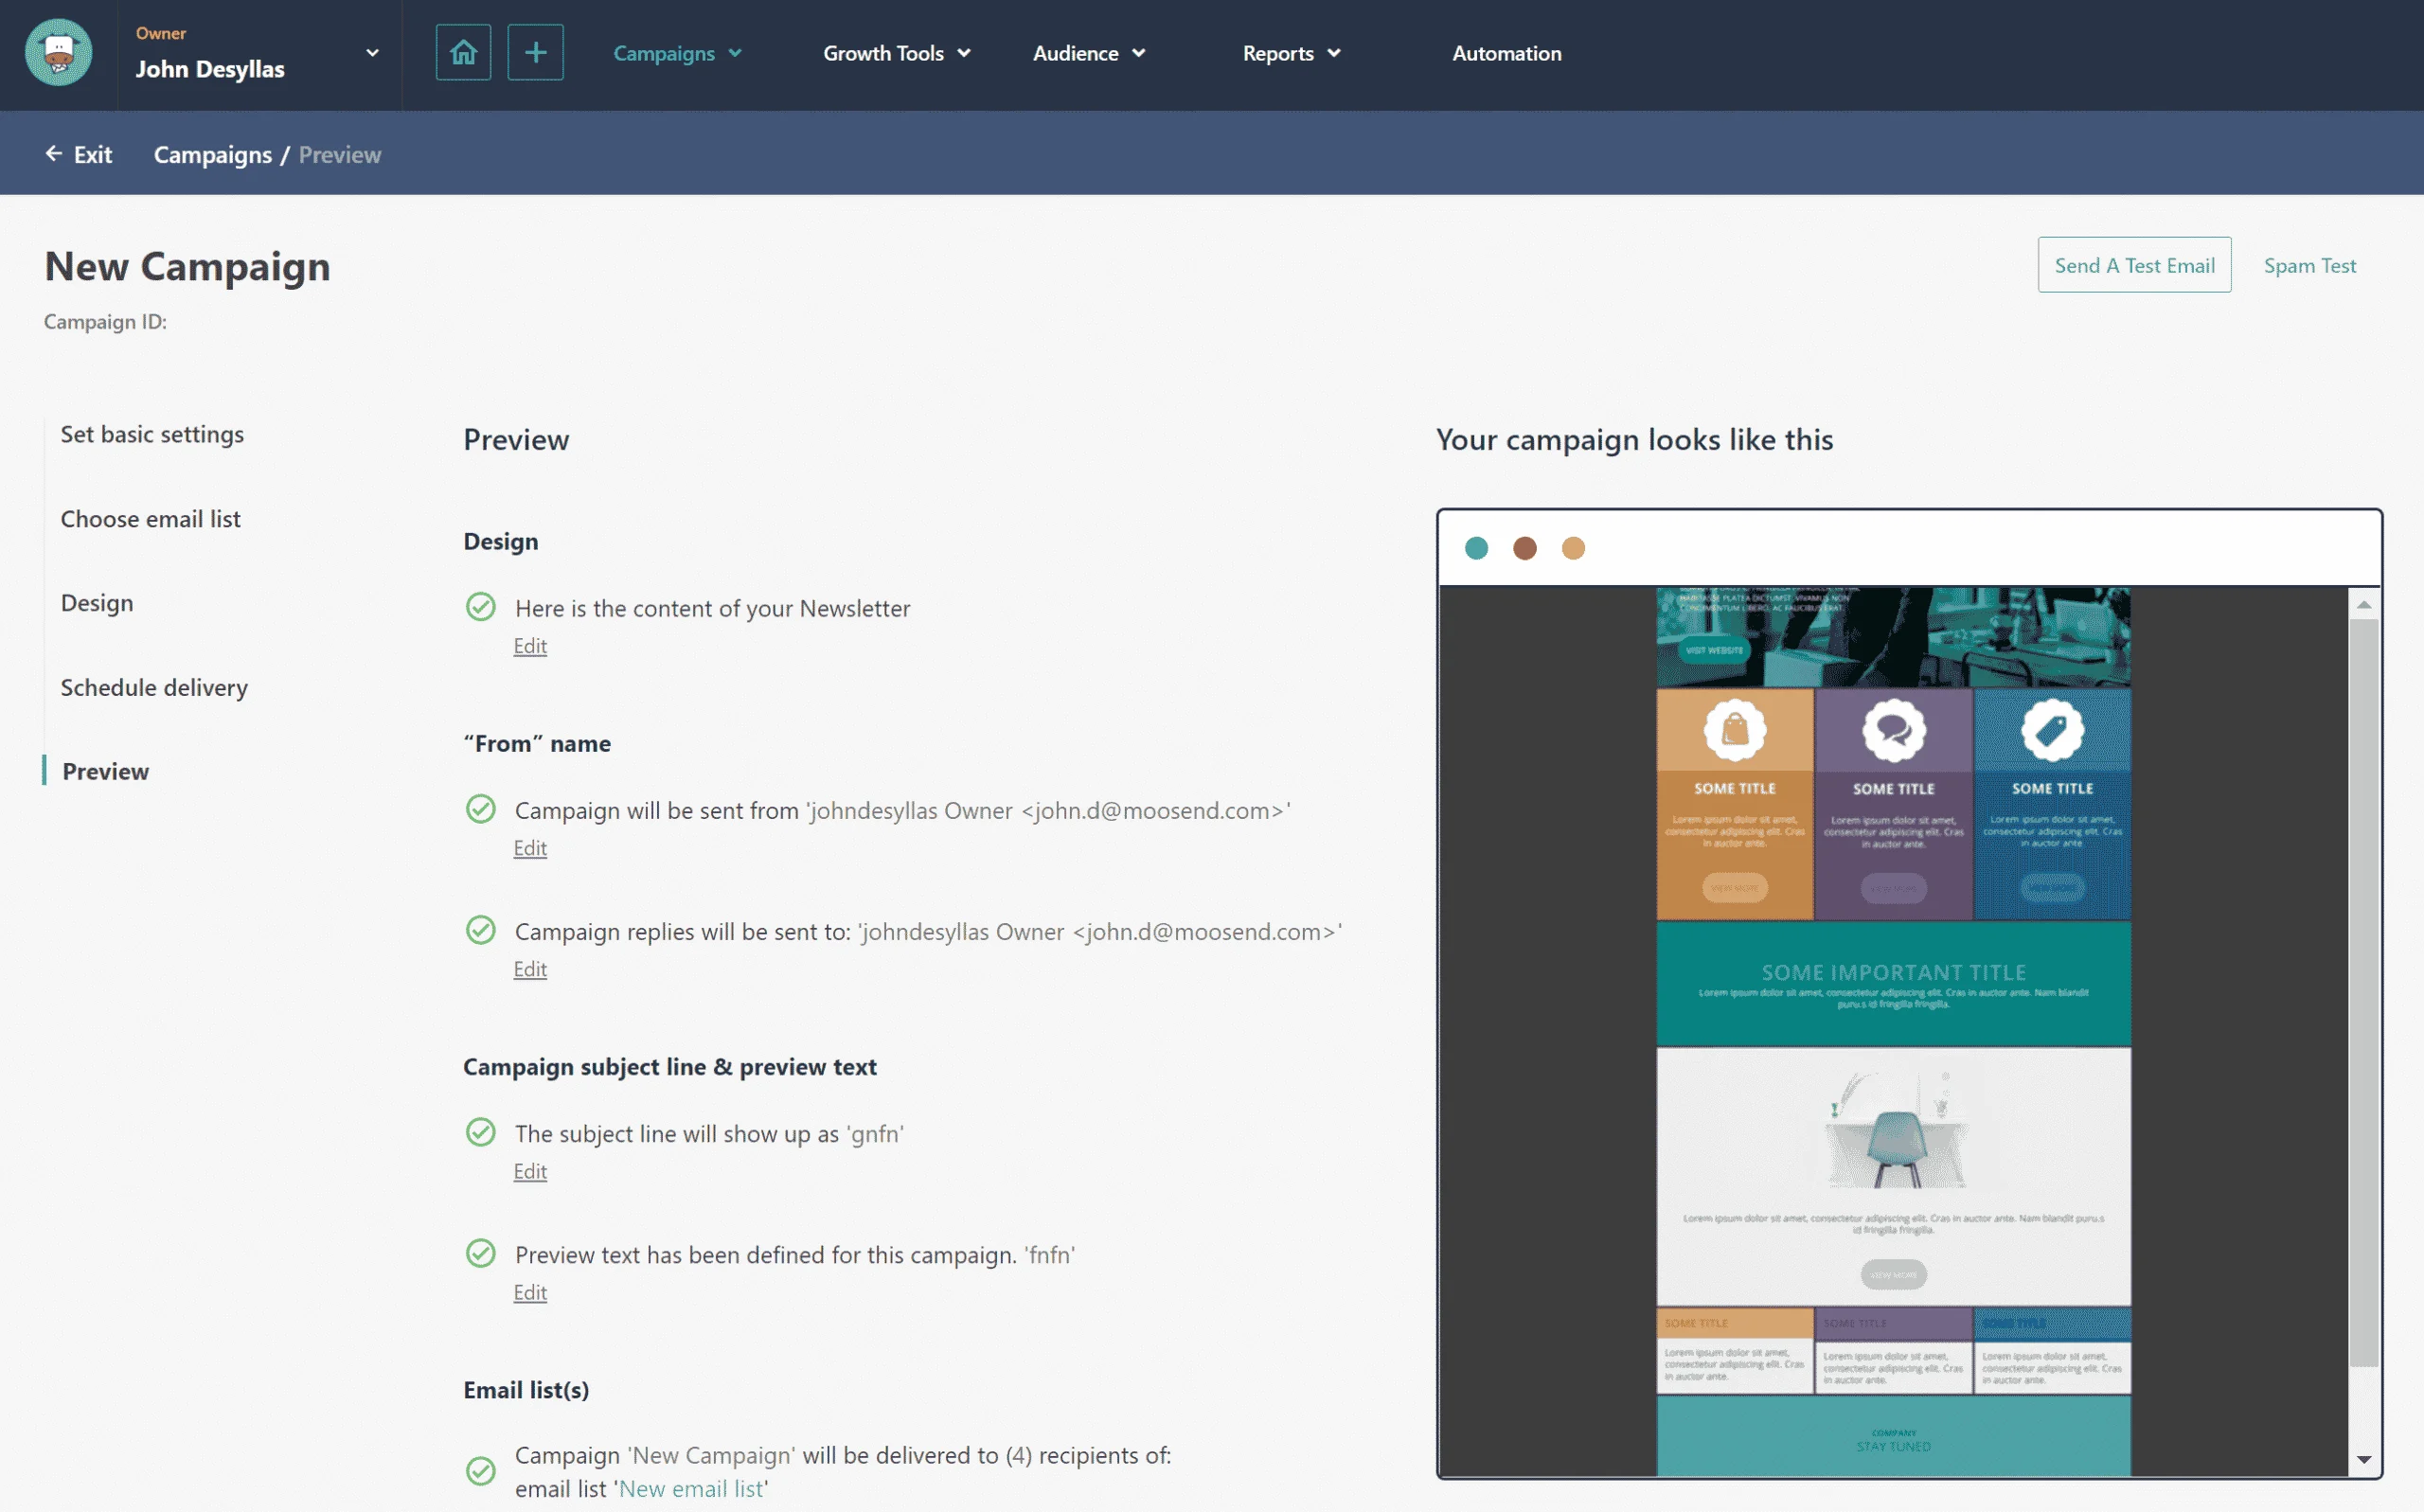Image resolution: width=2424 pixels, height=1512 pixels.
Task: Click check icon beside email list recipients row
Action: pos(481,1471)
